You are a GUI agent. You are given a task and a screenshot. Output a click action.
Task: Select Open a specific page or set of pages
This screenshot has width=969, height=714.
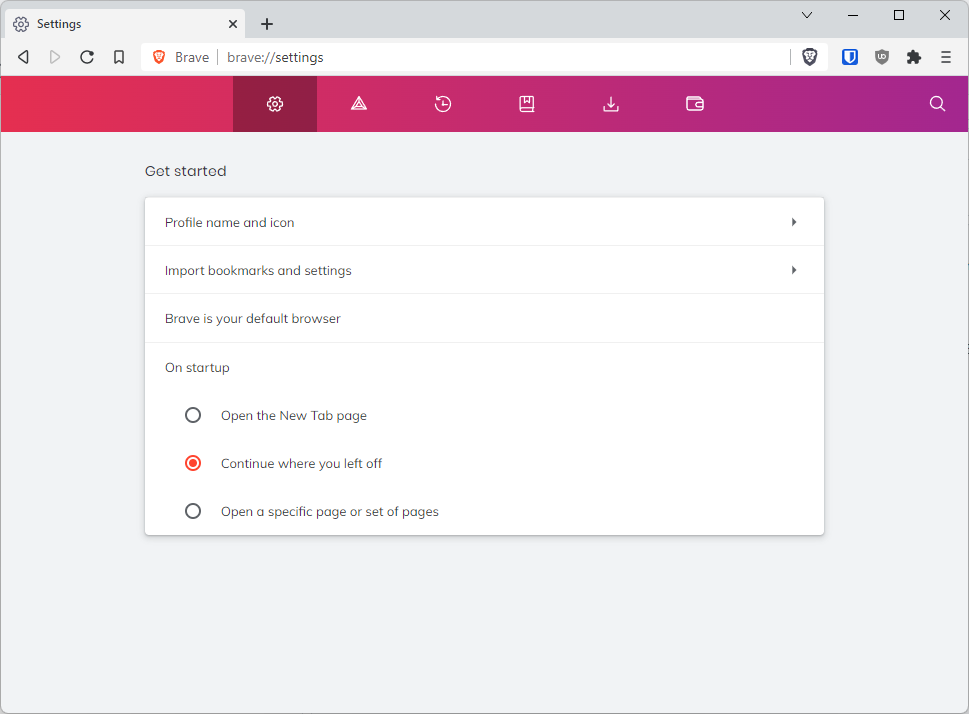point(193,511)
